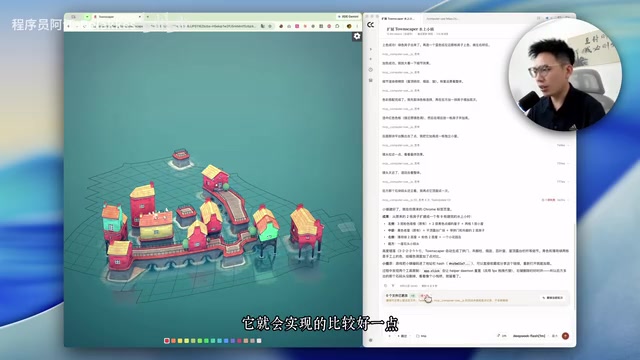Click the red send button in chat
The image size is (640, 360).
(x=565, y=336)
